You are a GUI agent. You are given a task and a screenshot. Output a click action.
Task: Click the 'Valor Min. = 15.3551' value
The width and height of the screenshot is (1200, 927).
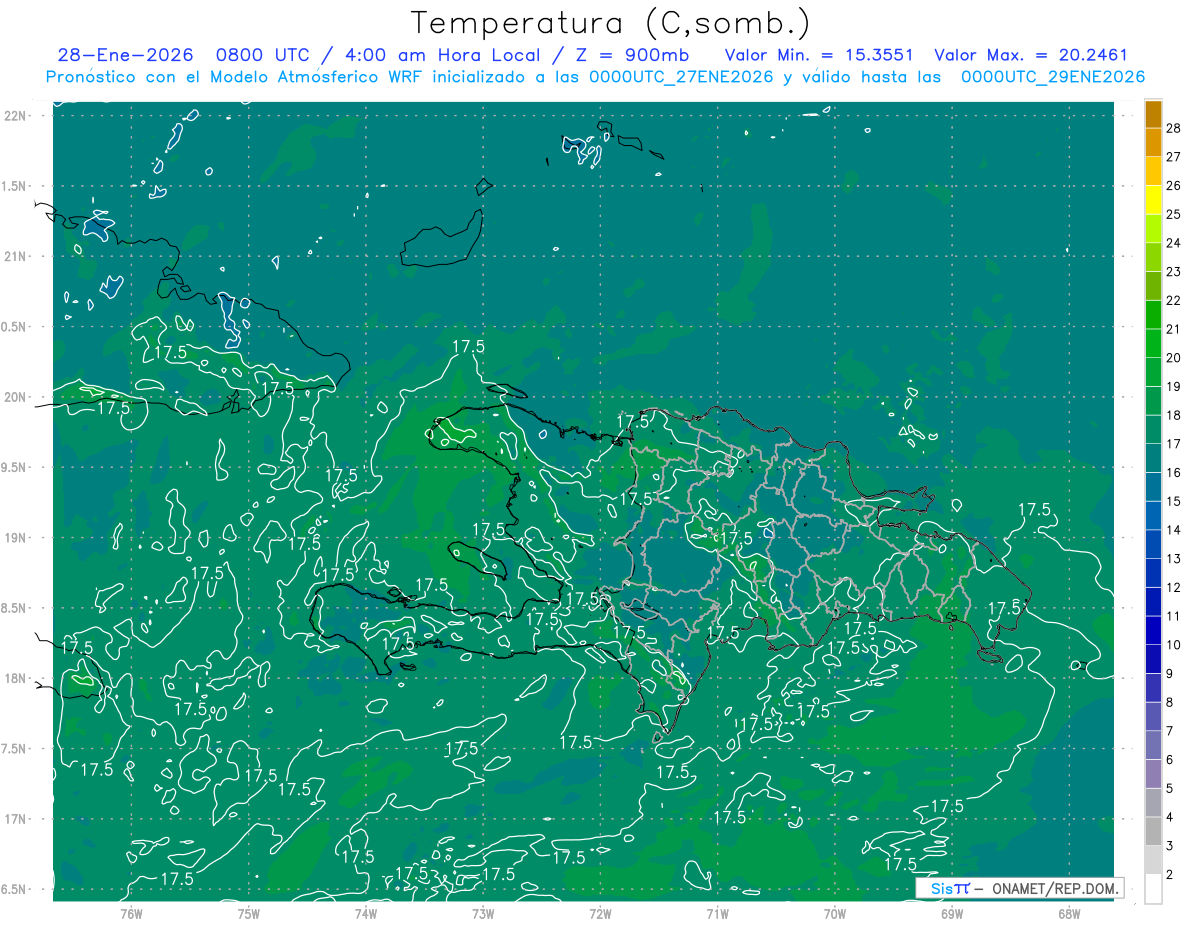click(x=819, y=56)
